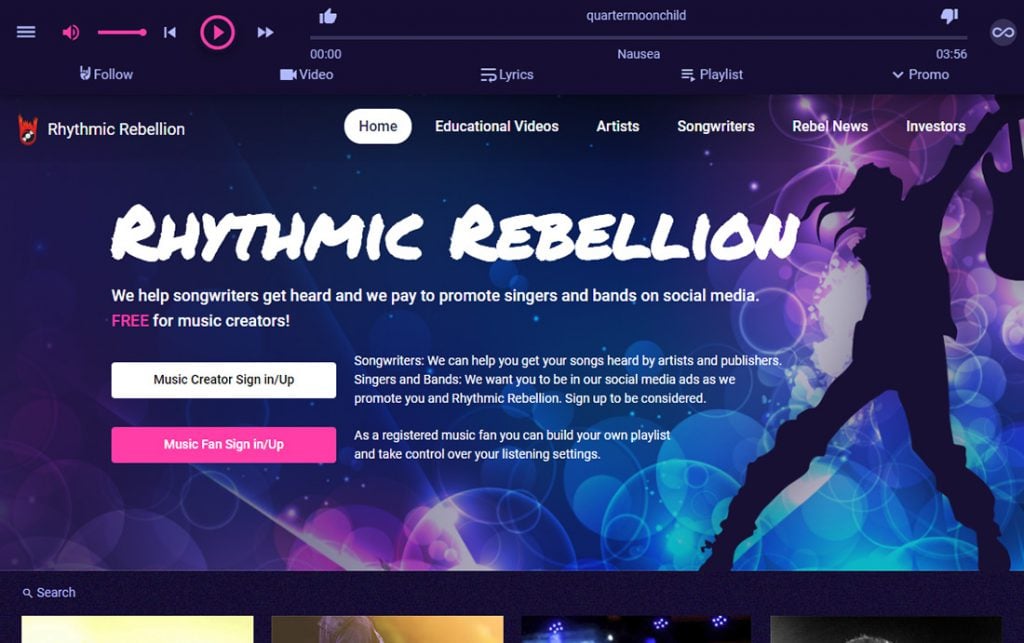The image size is (1024, 643).
Task: Dislike the song with thumbs down
Action: (x=950, y=16)
